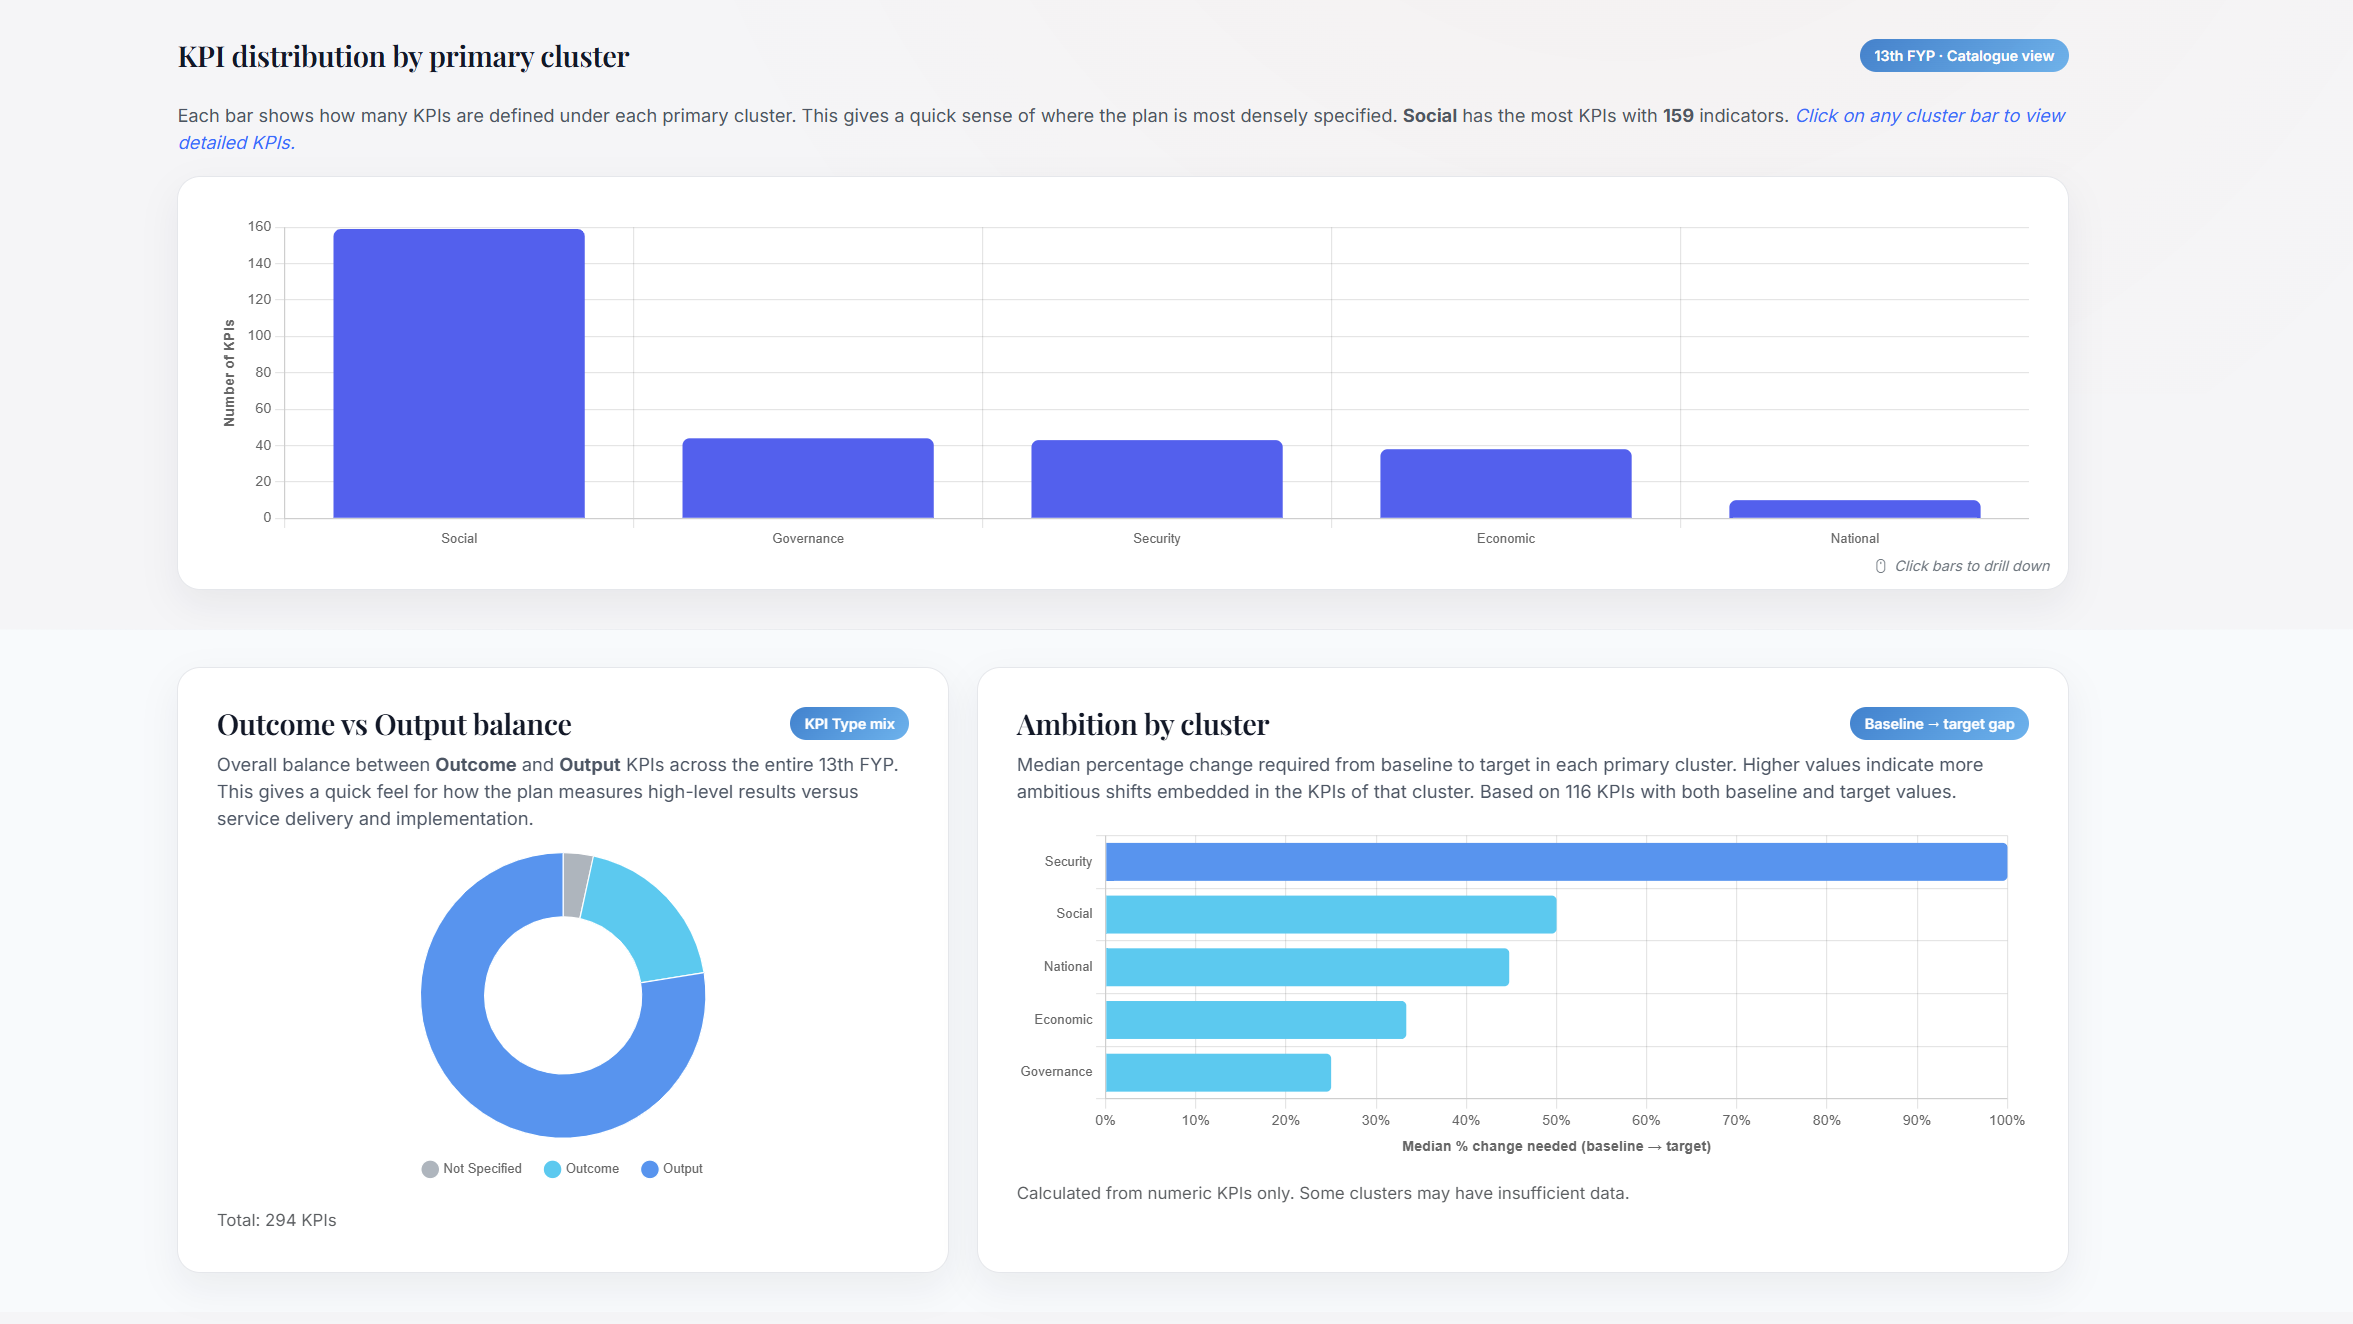Click the gray Not Specified legend circle
The image size is (2353, 1324).
430,1169
